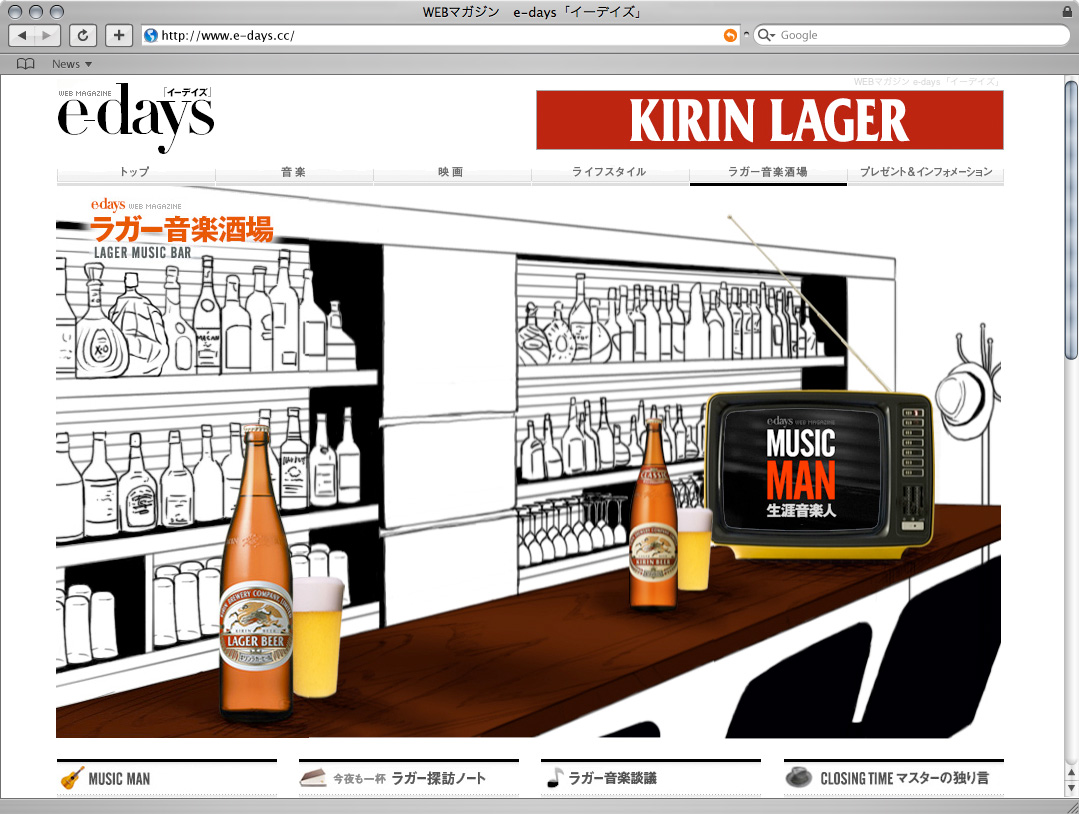Click the Google search magnifier dropdown

[x=766, y=35]
